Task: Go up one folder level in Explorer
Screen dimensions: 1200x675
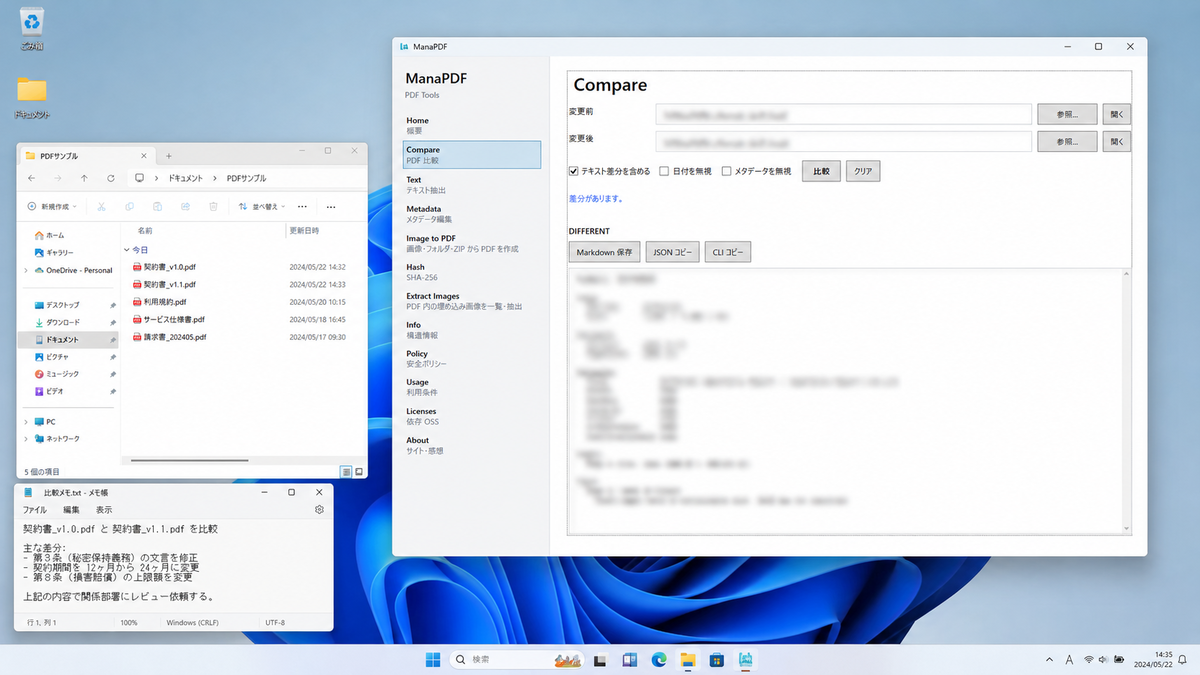Action: tap(84, 178)
